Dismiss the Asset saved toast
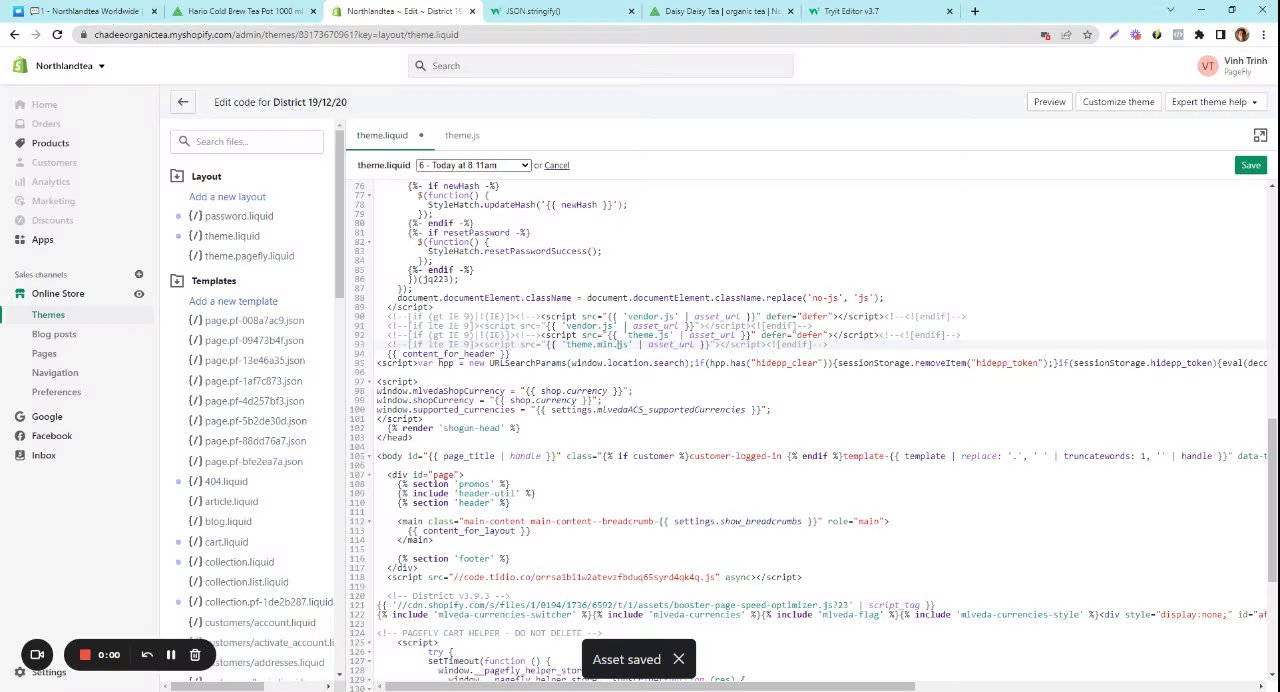The height and width of the screenshot is (692, 1280). pos(678,659)
